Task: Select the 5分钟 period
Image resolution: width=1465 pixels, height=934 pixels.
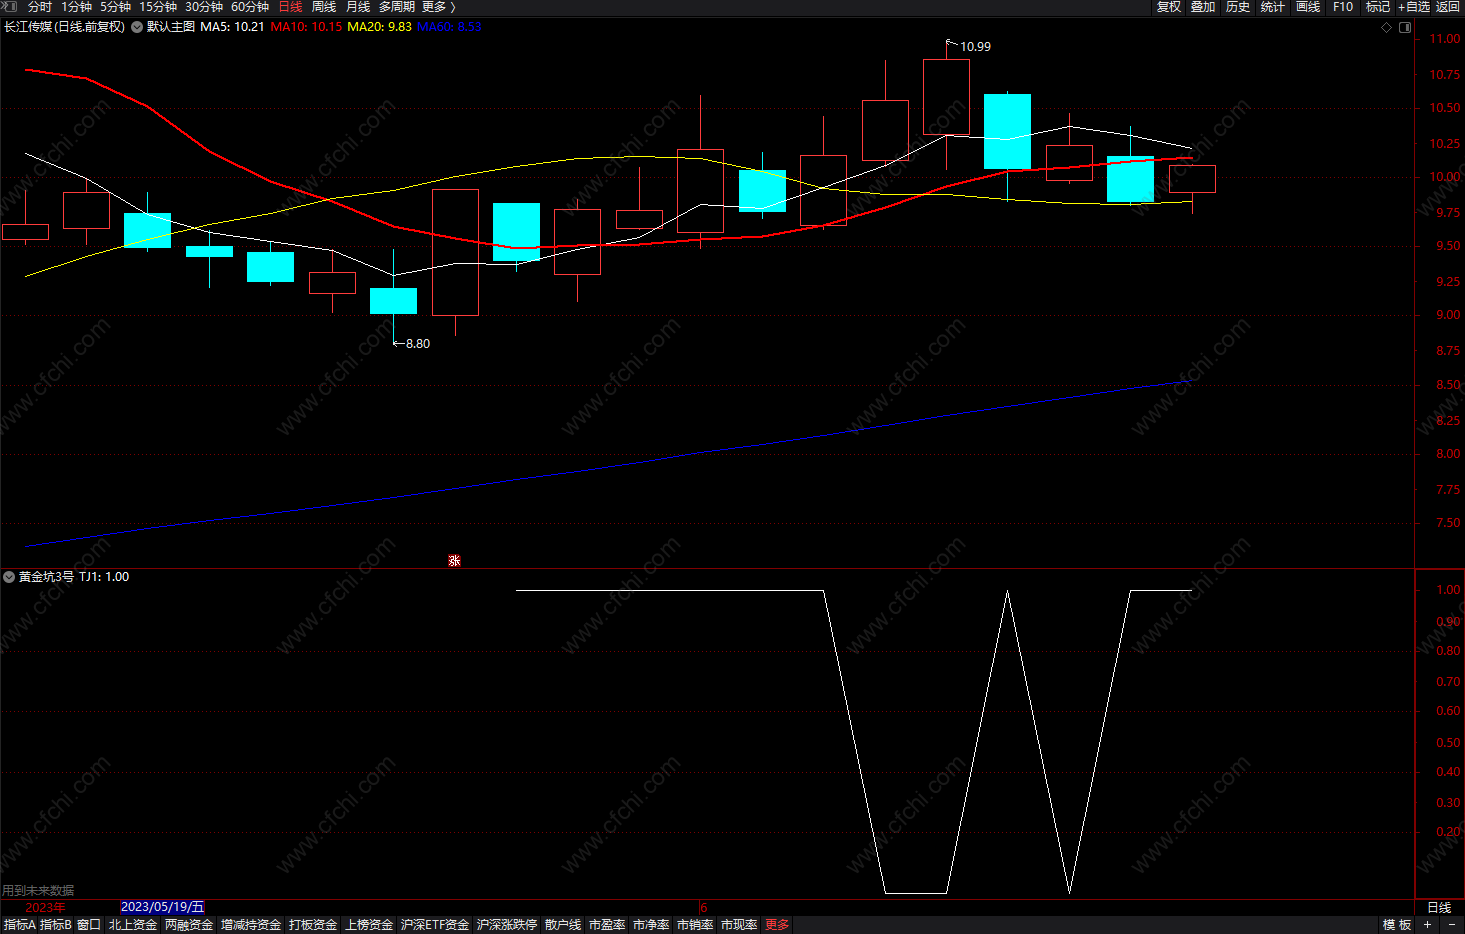Action: (x=116, y=7)
